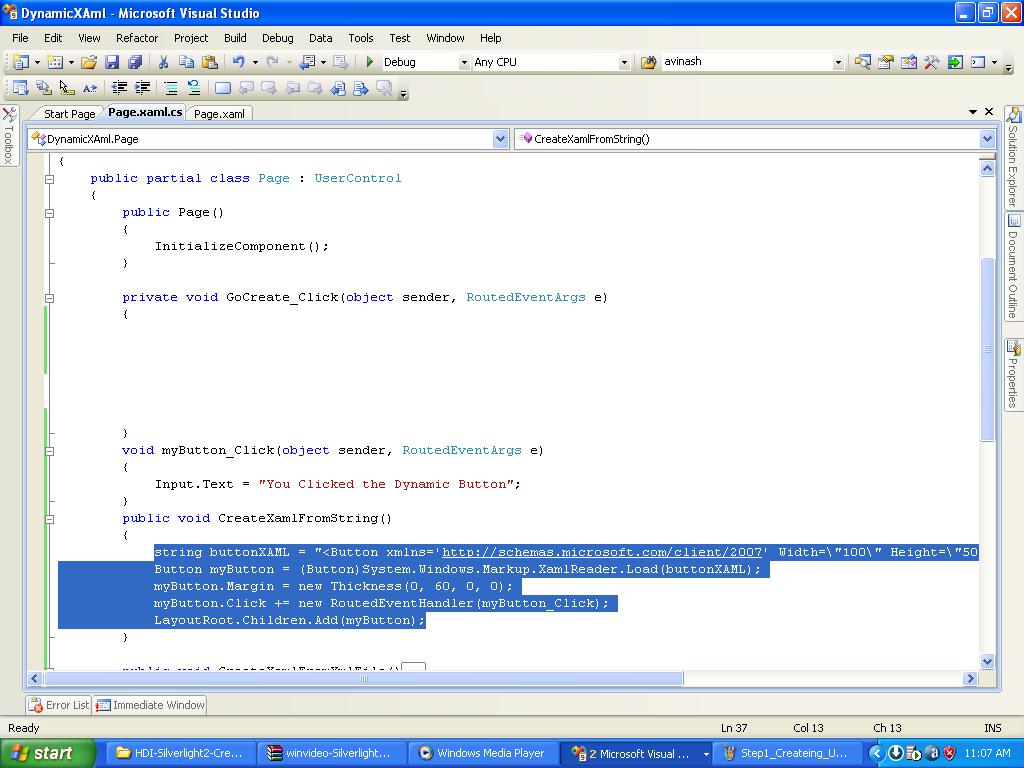Image resolution: width=1024 pixels, height=768 pixels.
Task: Toggle a bookmark on the current line
Action: tap(223, 88)
